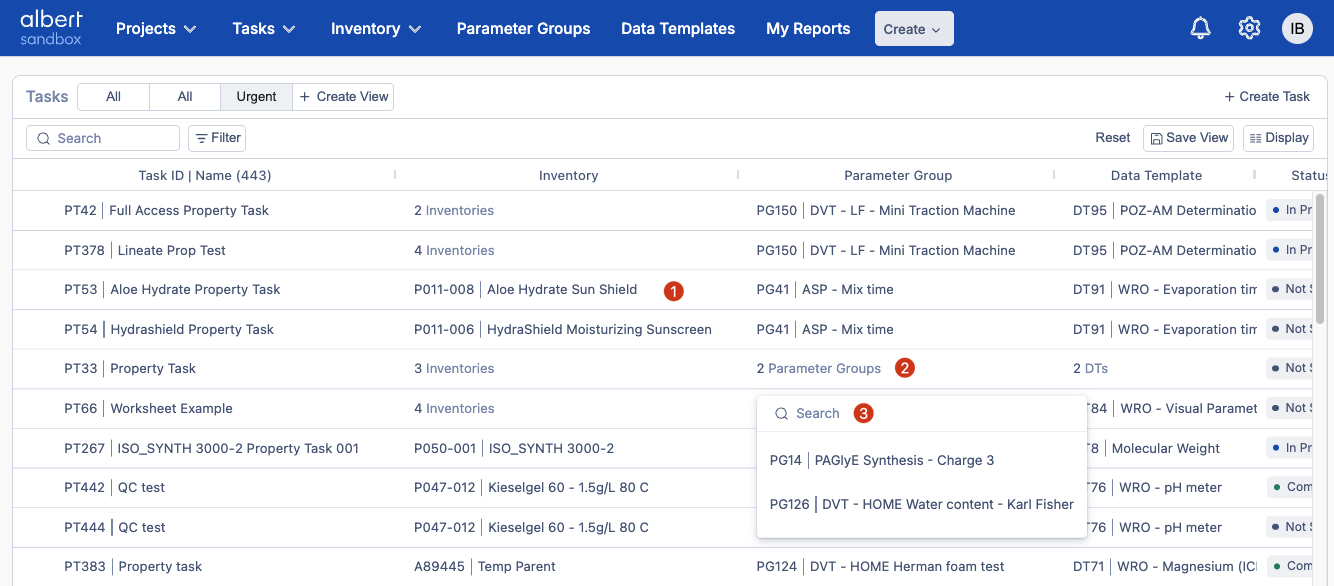Open the settings gear icon
Viewport: 1334px width, 586px height.
click(1249, 29)
